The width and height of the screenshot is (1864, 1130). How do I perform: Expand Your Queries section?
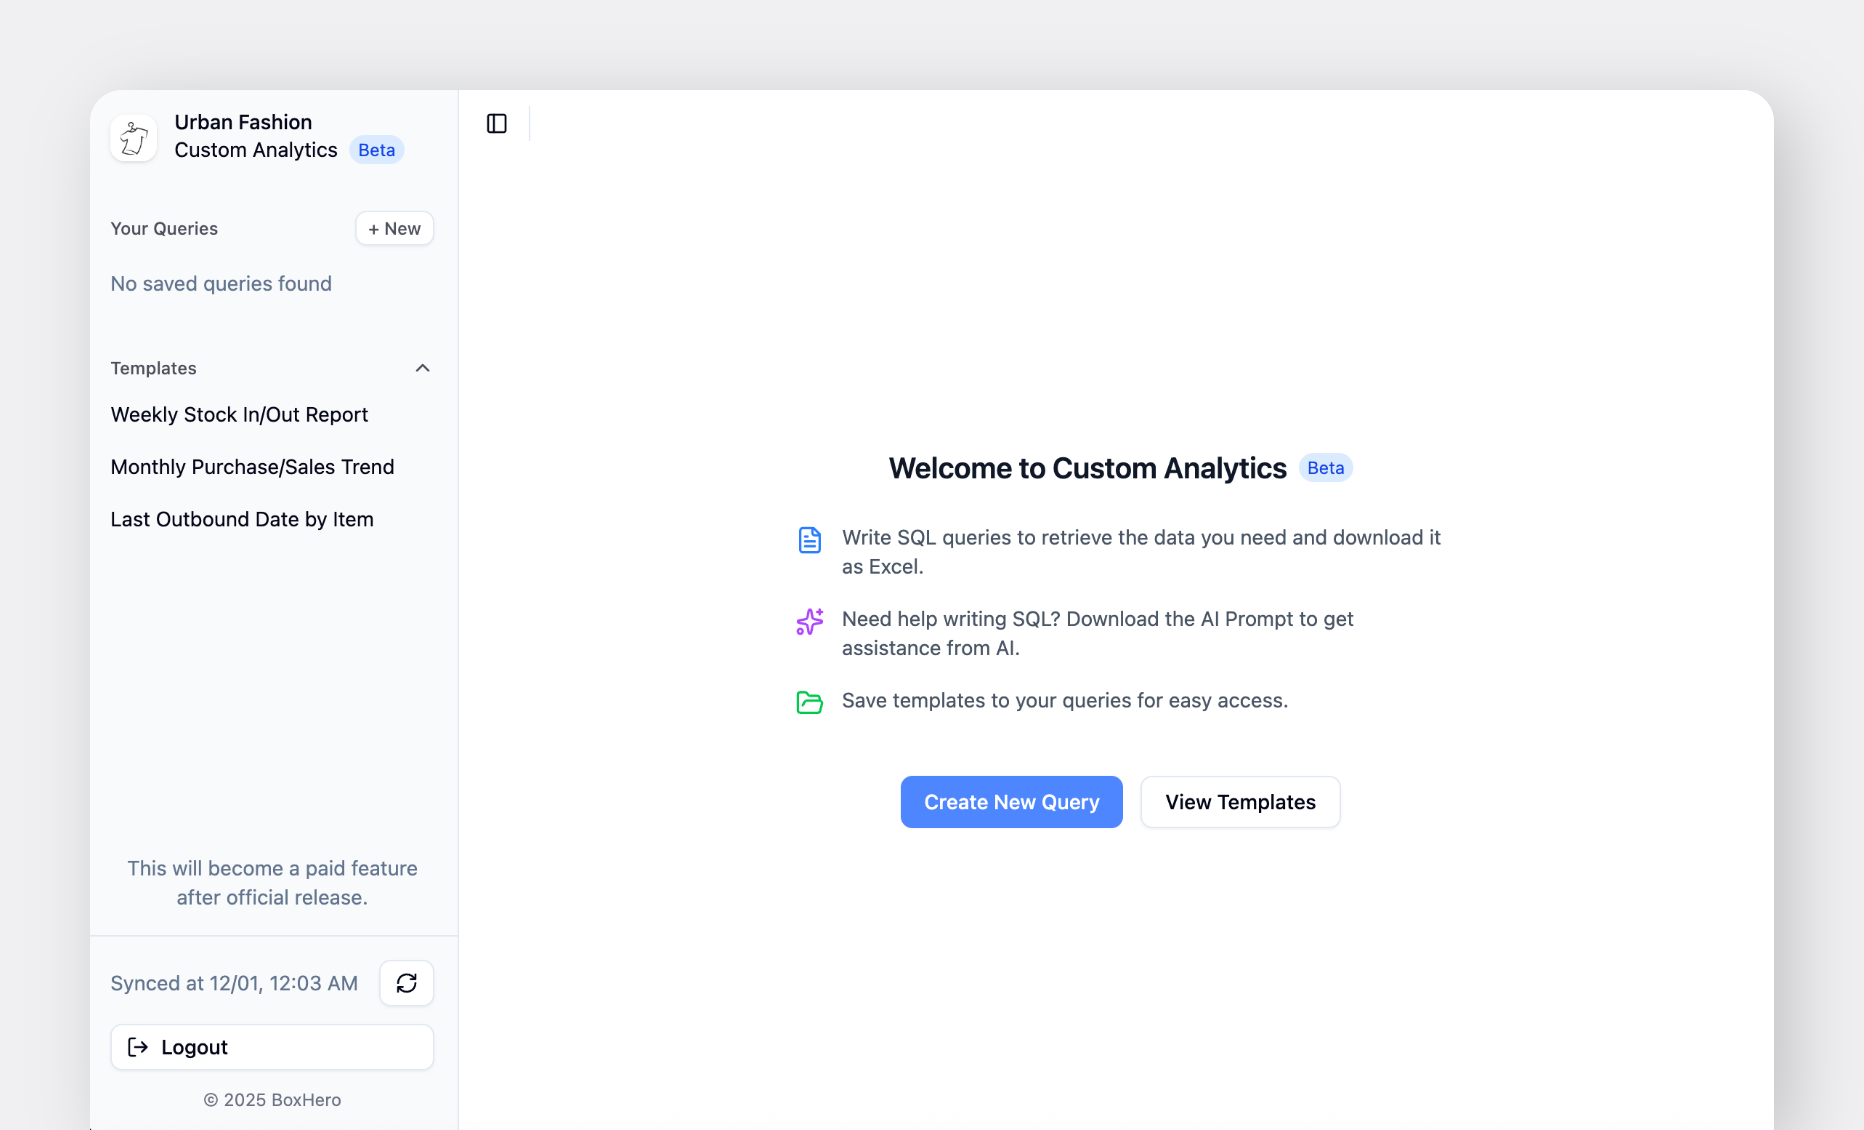point(163,228)
